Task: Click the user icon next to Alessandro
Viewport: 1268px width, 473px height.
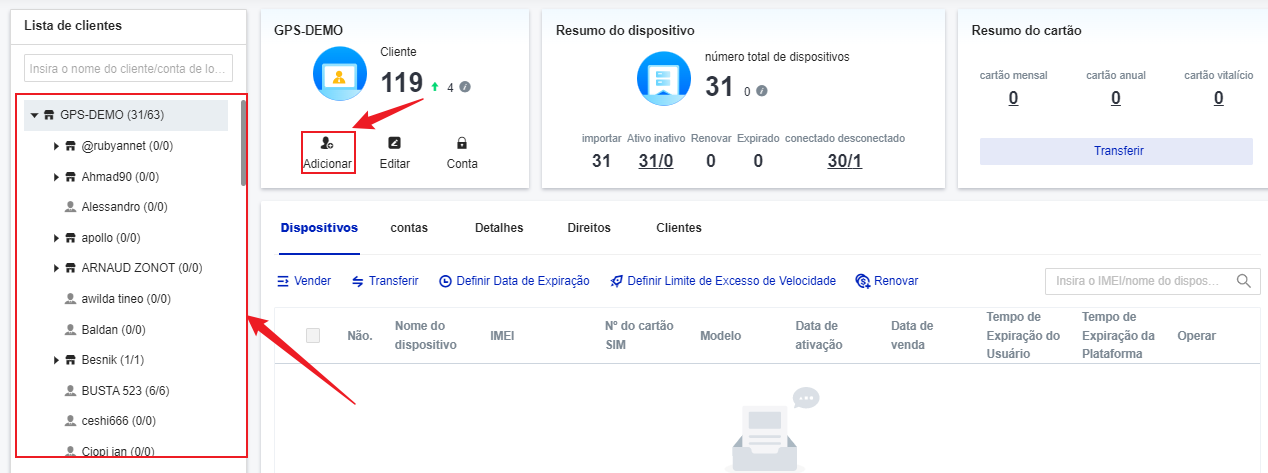Action: click(70, 207)
